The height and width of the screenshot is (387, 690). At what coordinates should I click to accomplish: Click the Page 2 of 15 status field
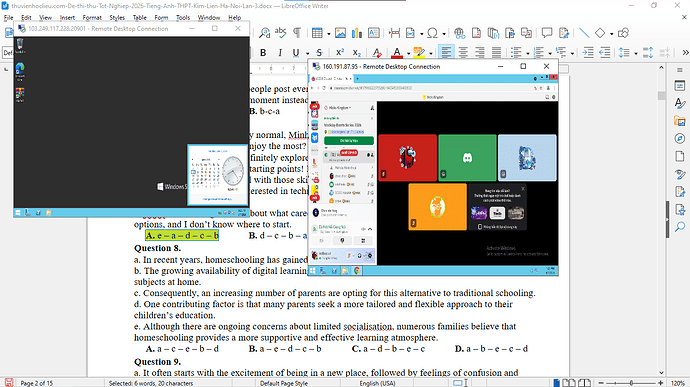click(37, 383)
